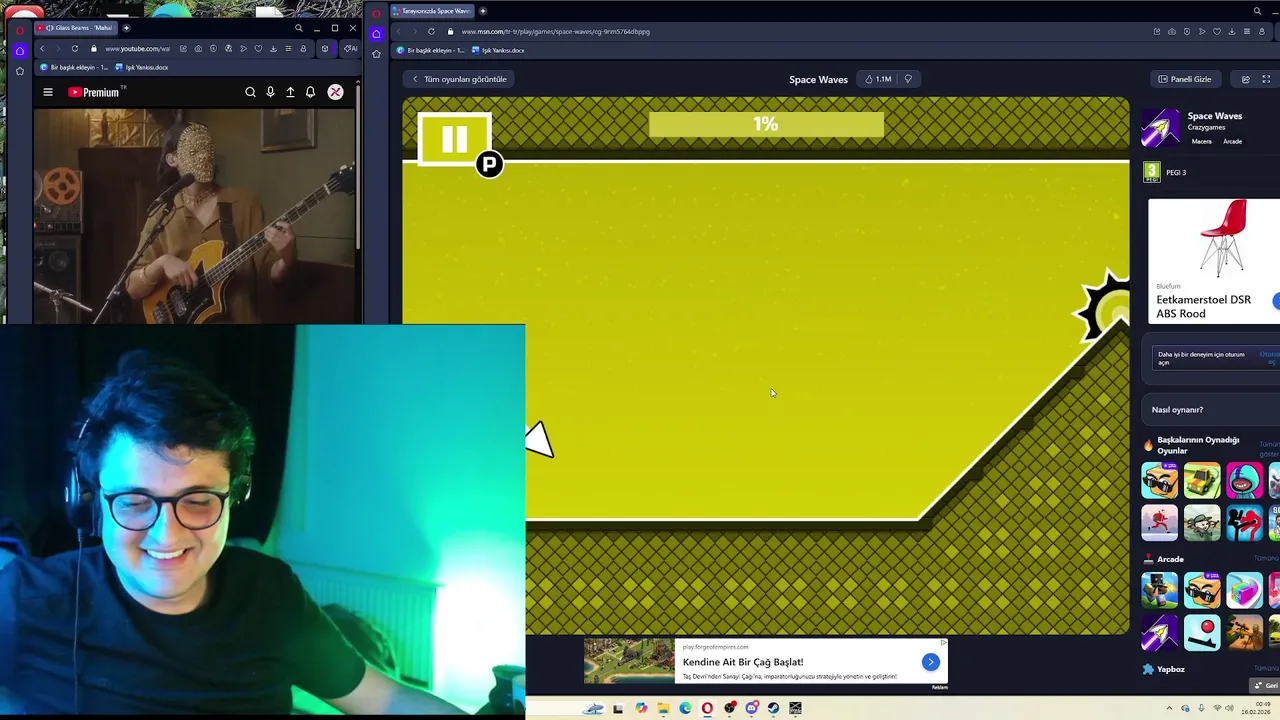The height and width of the screenshot is (720, 1280).
Task: Select the Macera genre tag
Action: [1201, 142]
